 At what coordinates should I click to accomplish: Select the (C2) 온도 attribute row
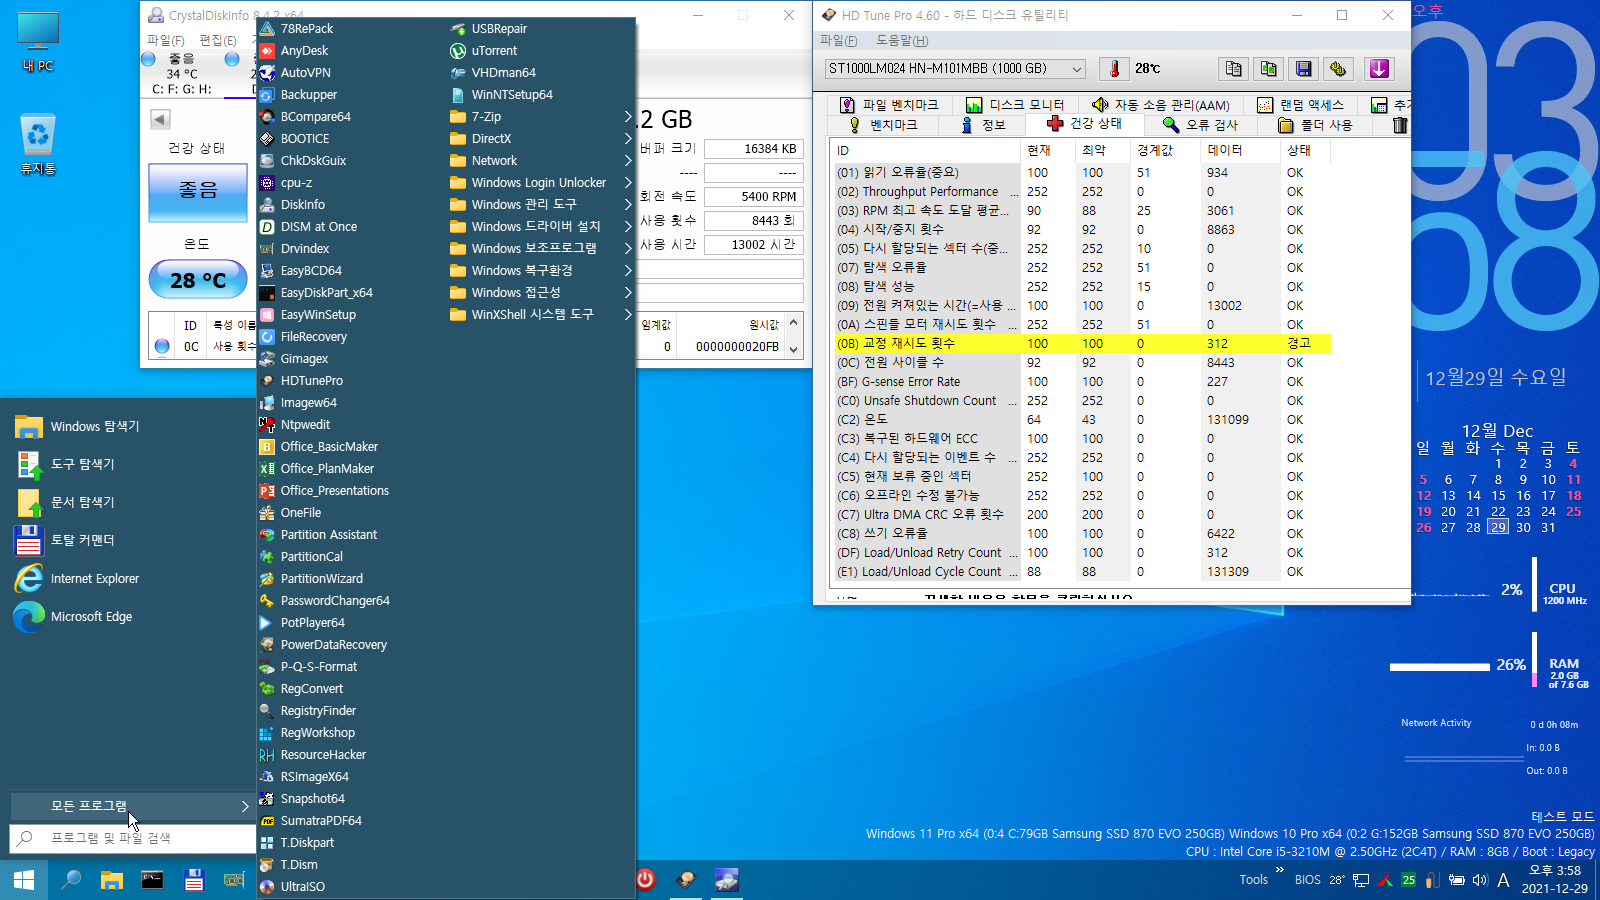1082,420
